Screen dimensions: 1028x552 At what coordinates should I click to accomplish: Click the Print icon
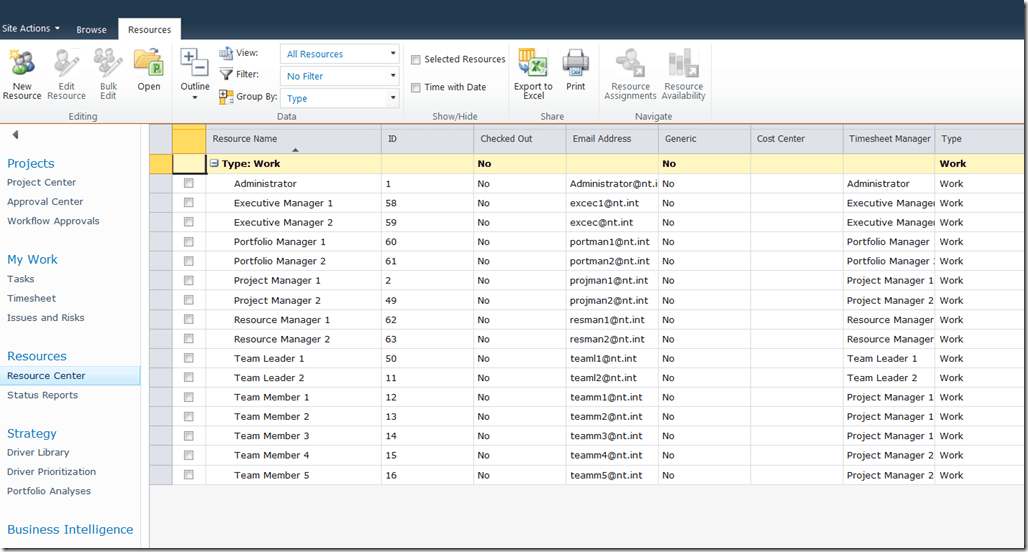[575, 65]
